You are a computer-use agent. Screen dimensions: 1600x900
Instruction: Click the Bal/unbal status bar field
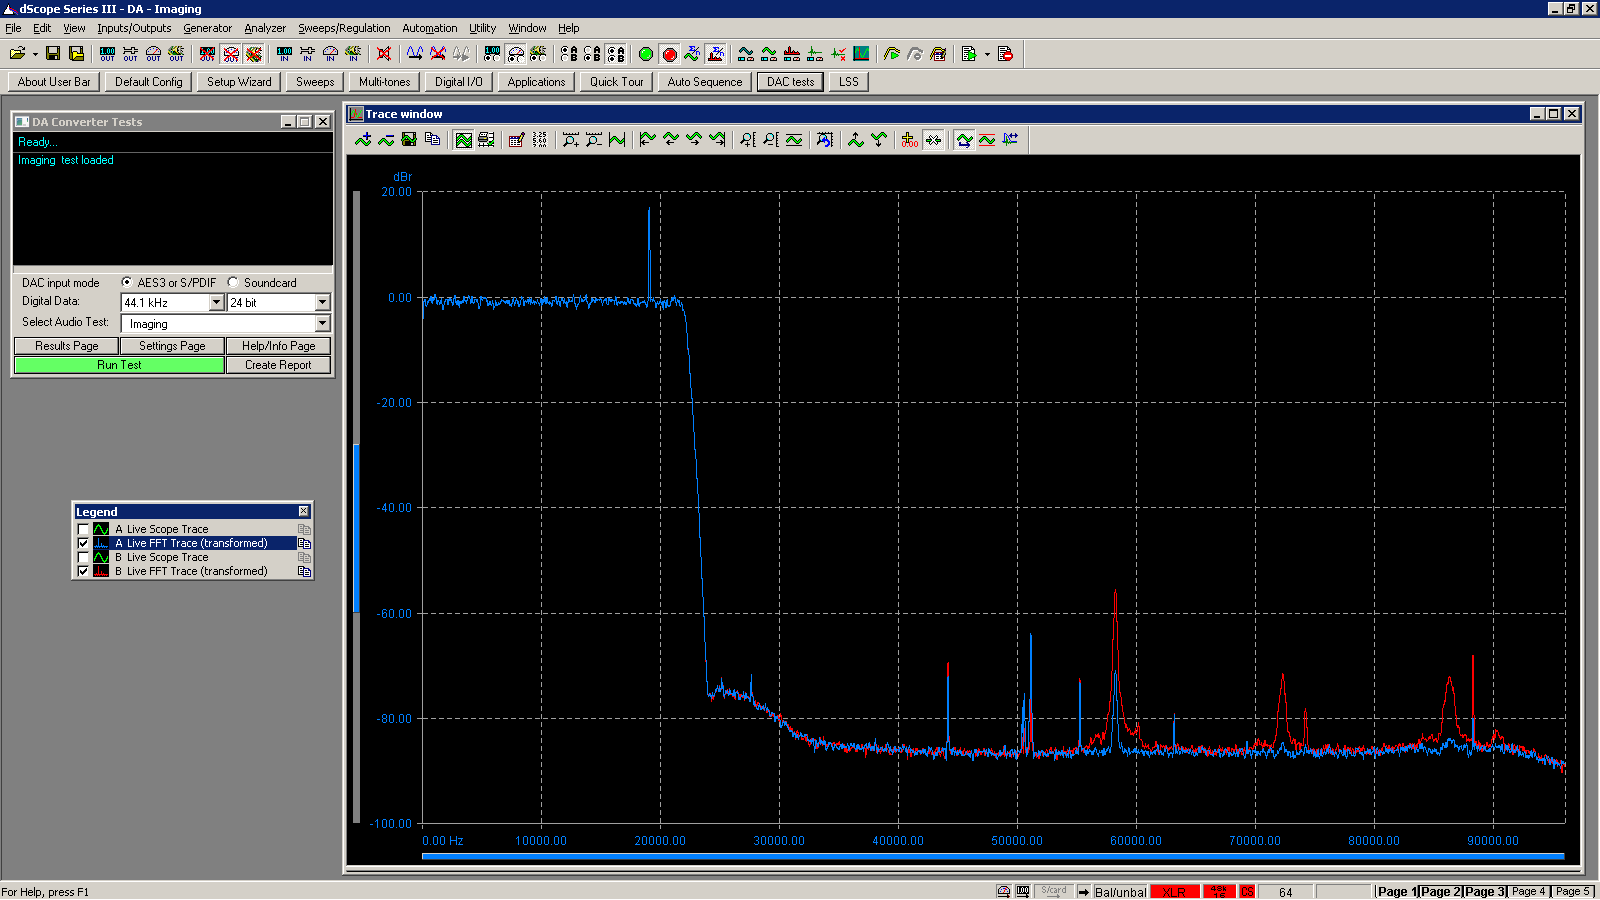(x=1120, y=892)
